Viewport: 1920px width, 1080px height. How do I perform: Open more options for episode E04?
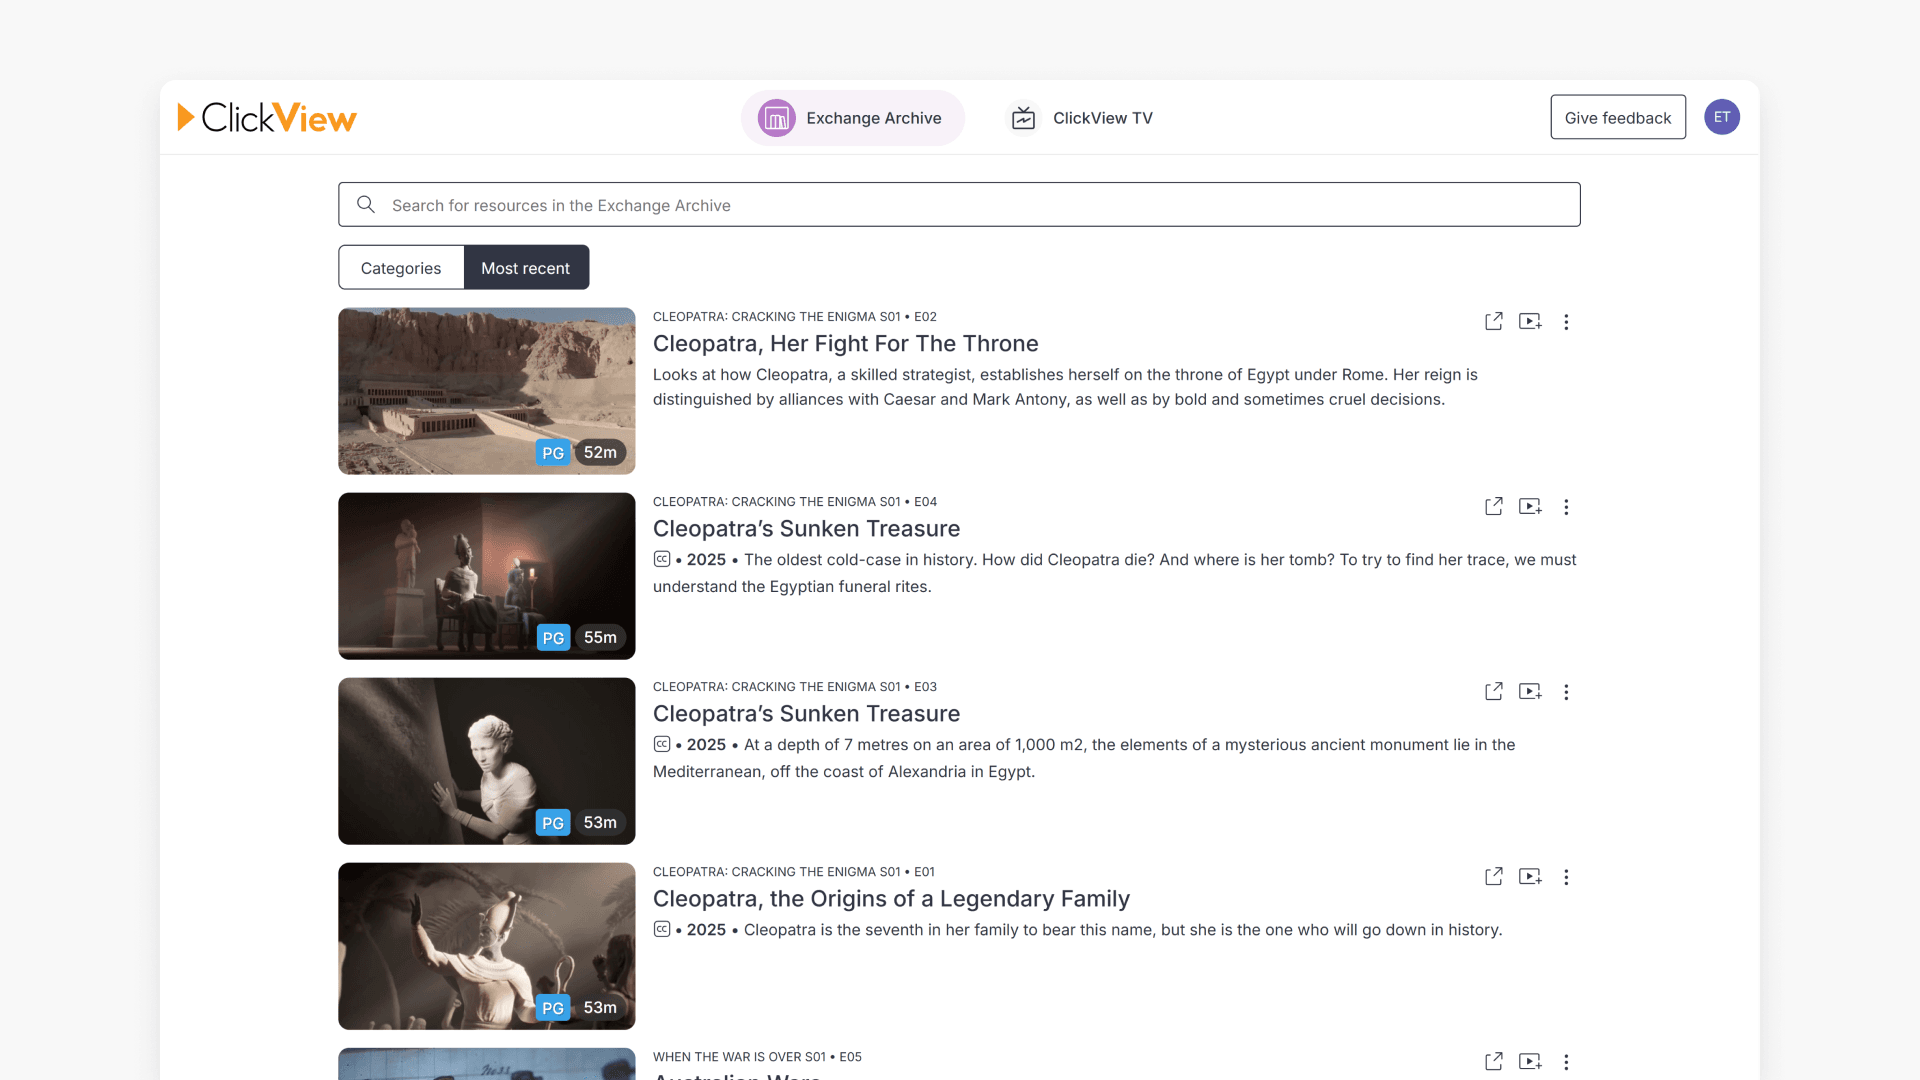[x=1566, y=507]
